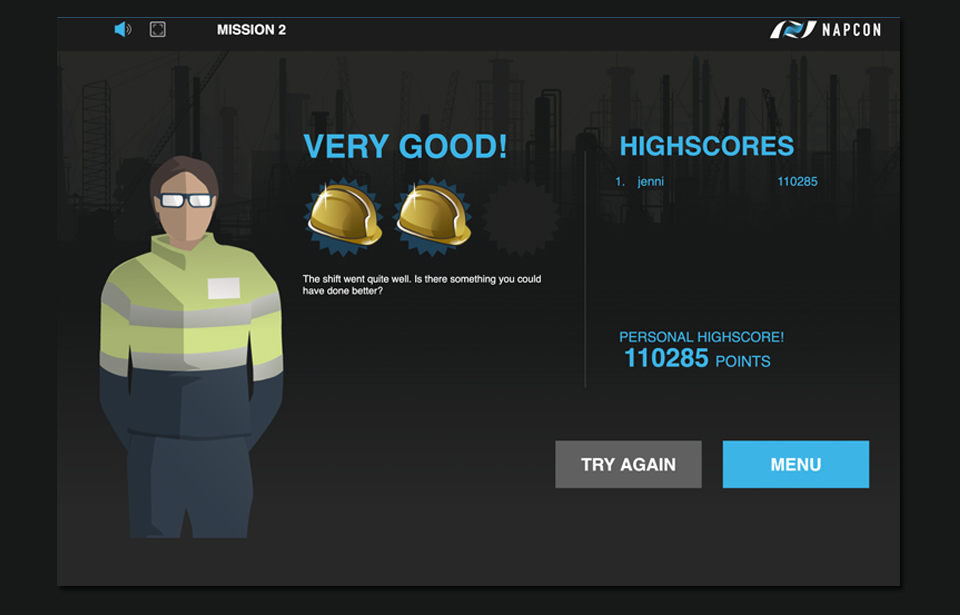
Task: Select jenni in the highscore list
Action: click(x=650, y=182)
